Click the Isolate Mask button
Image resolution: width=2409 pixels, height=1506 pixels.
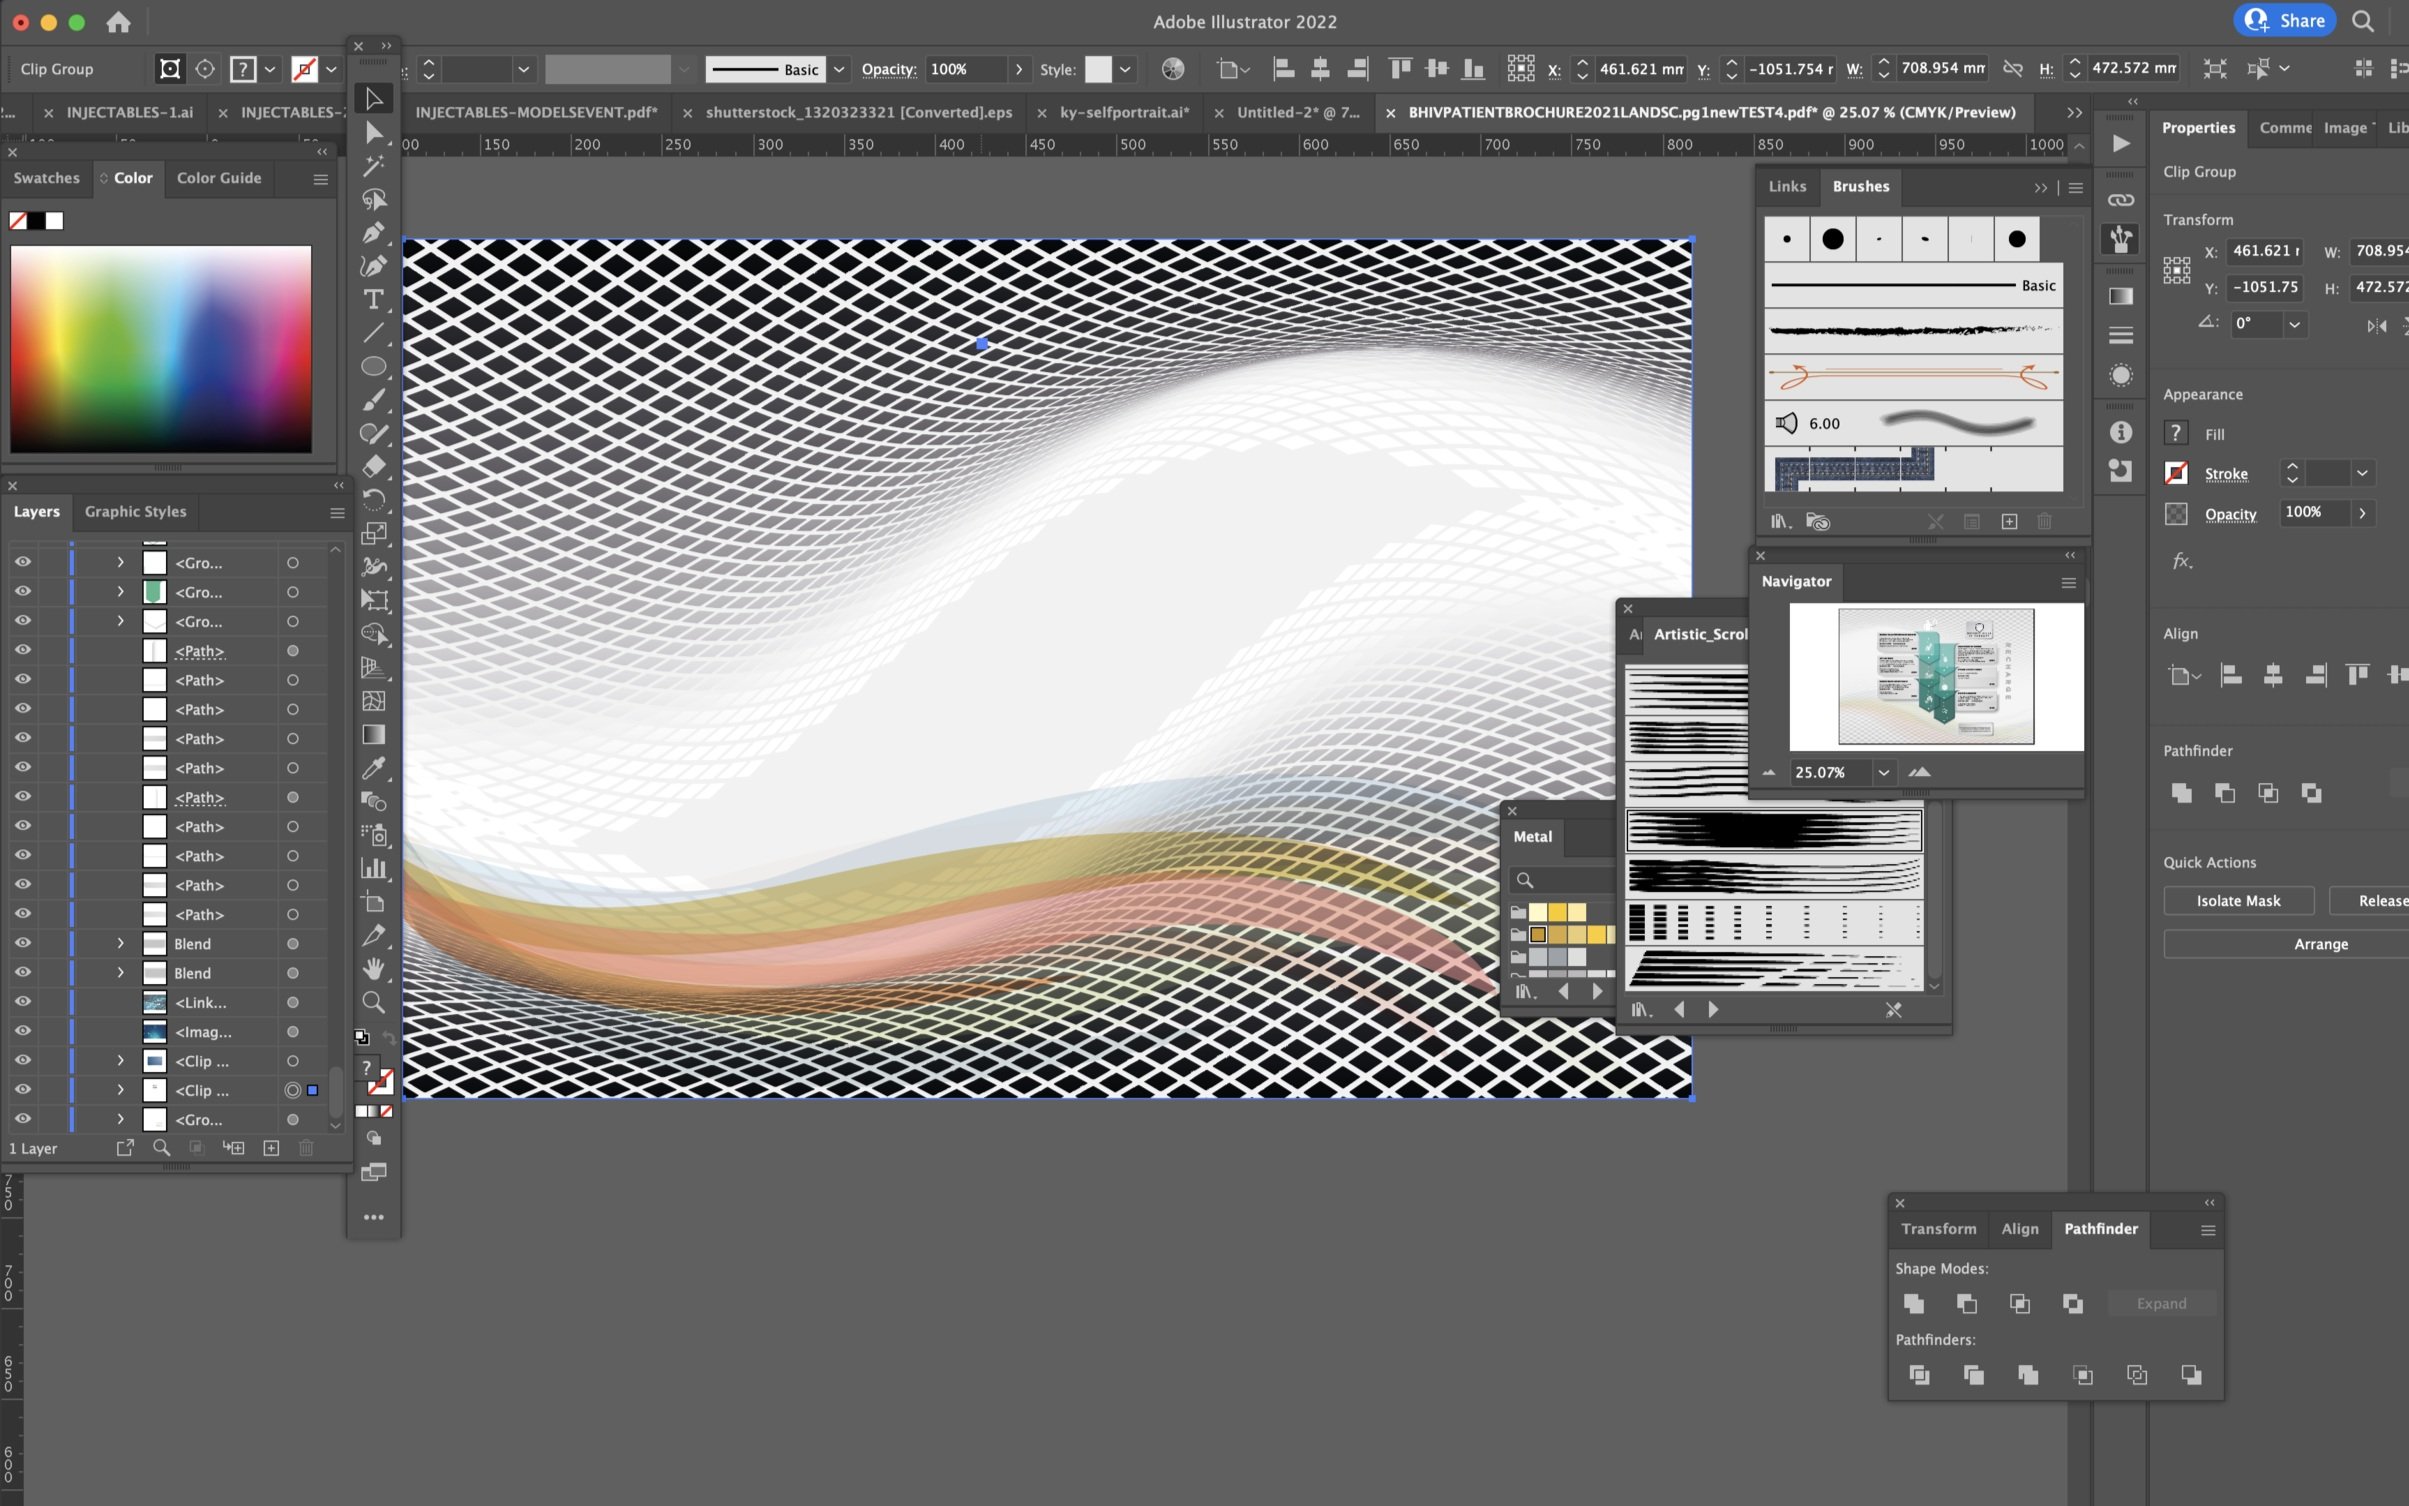point(2238,901)
